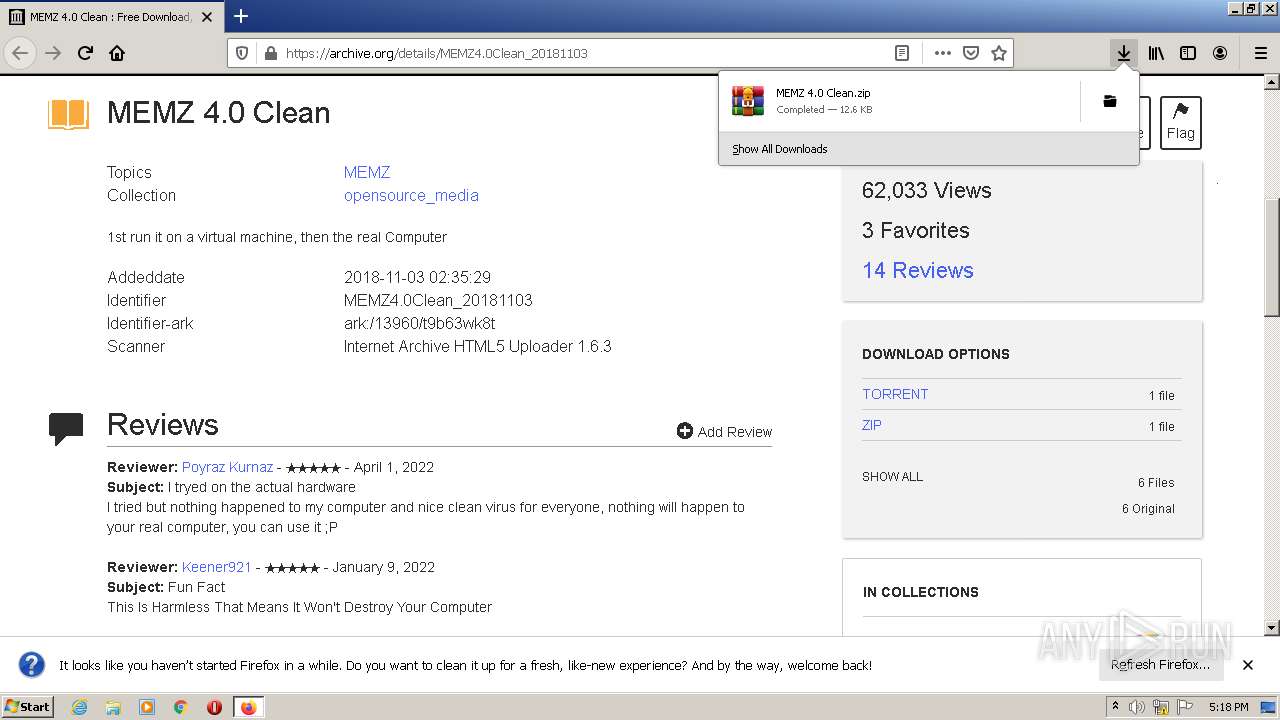The image size is (1280, 720).
Task: Go back to the previous page
Action: [20, 53]
